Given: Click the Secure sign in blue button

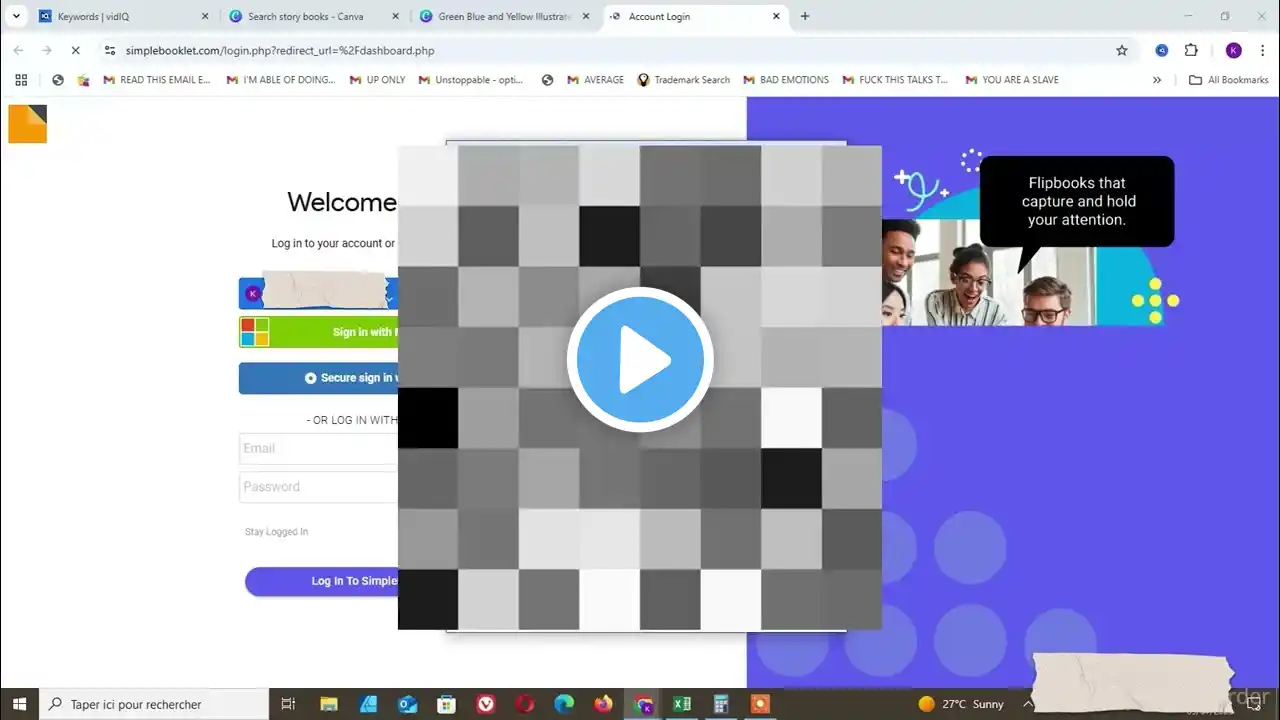Looking at the screenshot, I should pyautogui.click(x=319, y=378).
